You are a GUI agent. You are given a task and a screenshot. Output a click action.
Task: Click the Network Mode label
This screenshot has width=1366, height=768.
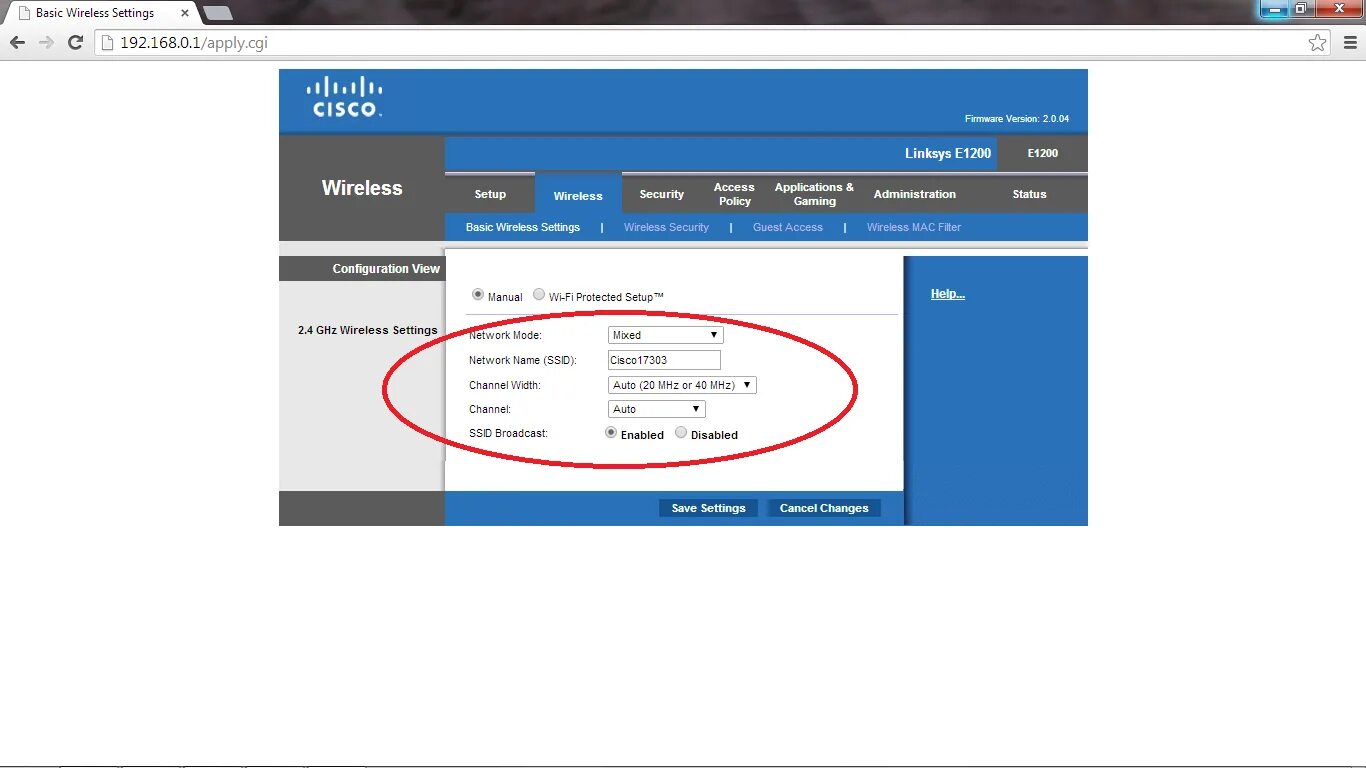tap(505, 335)
